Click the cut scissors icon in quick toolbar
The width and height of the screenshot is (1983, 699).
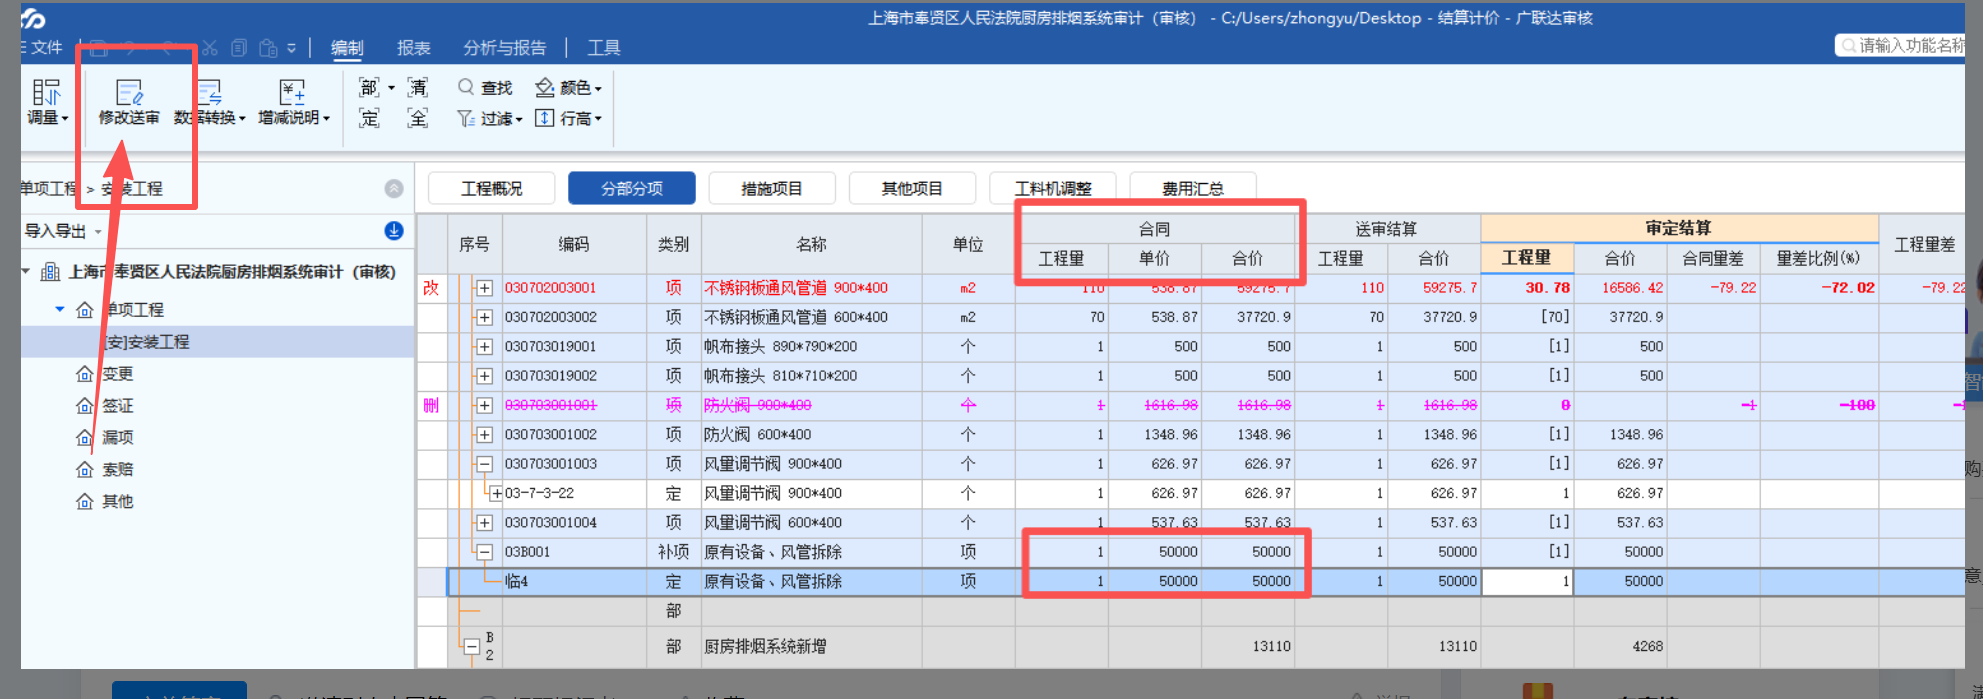point(209,47)
